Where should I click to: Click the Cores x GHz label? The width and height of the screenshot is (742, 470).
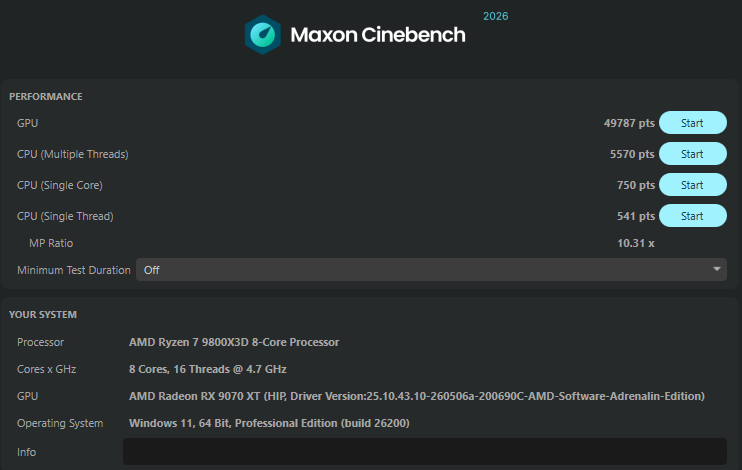46,369
